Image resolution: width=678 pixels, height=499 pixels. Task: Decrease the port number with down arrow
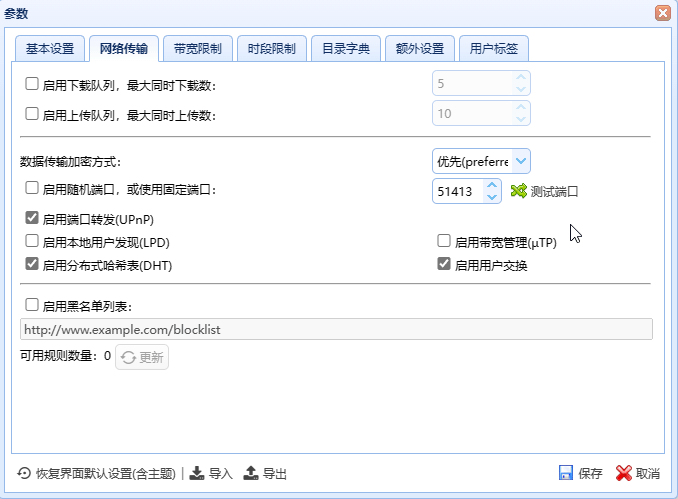tap(490, 197)
